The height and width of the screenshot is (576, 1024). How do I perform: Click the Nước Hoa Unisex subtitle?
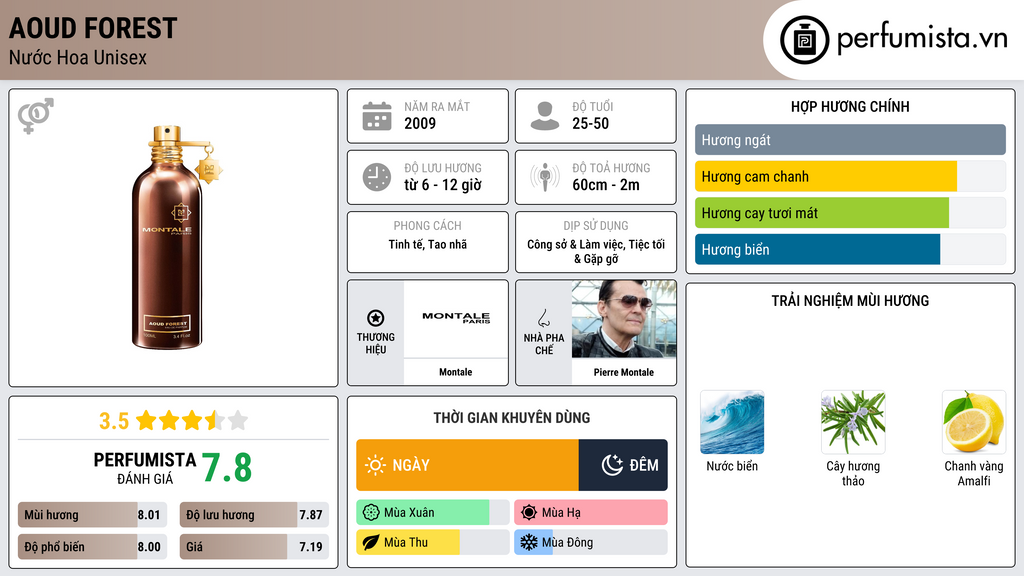pos(78,58)
